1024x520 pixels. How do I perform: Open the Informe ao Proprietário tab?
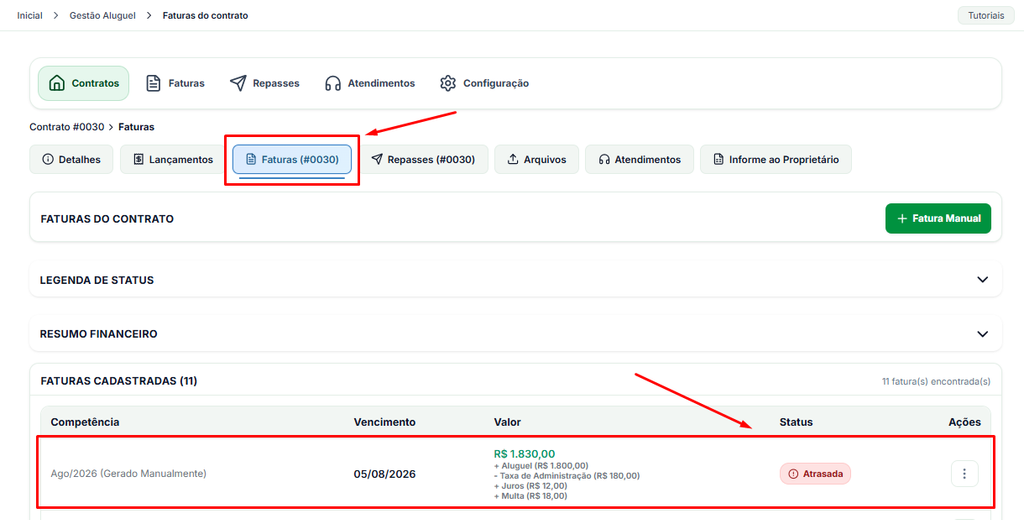776,159
